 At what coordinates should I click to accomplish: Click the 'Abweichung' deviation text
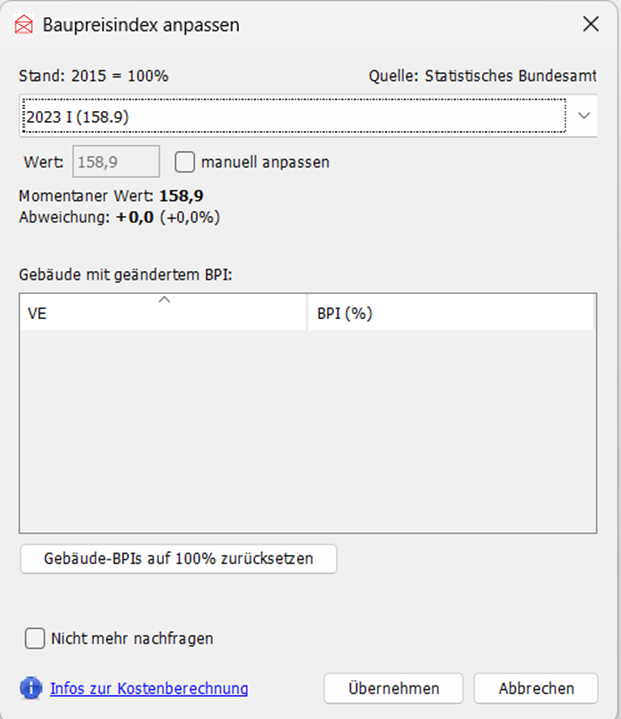pos(120,216)
